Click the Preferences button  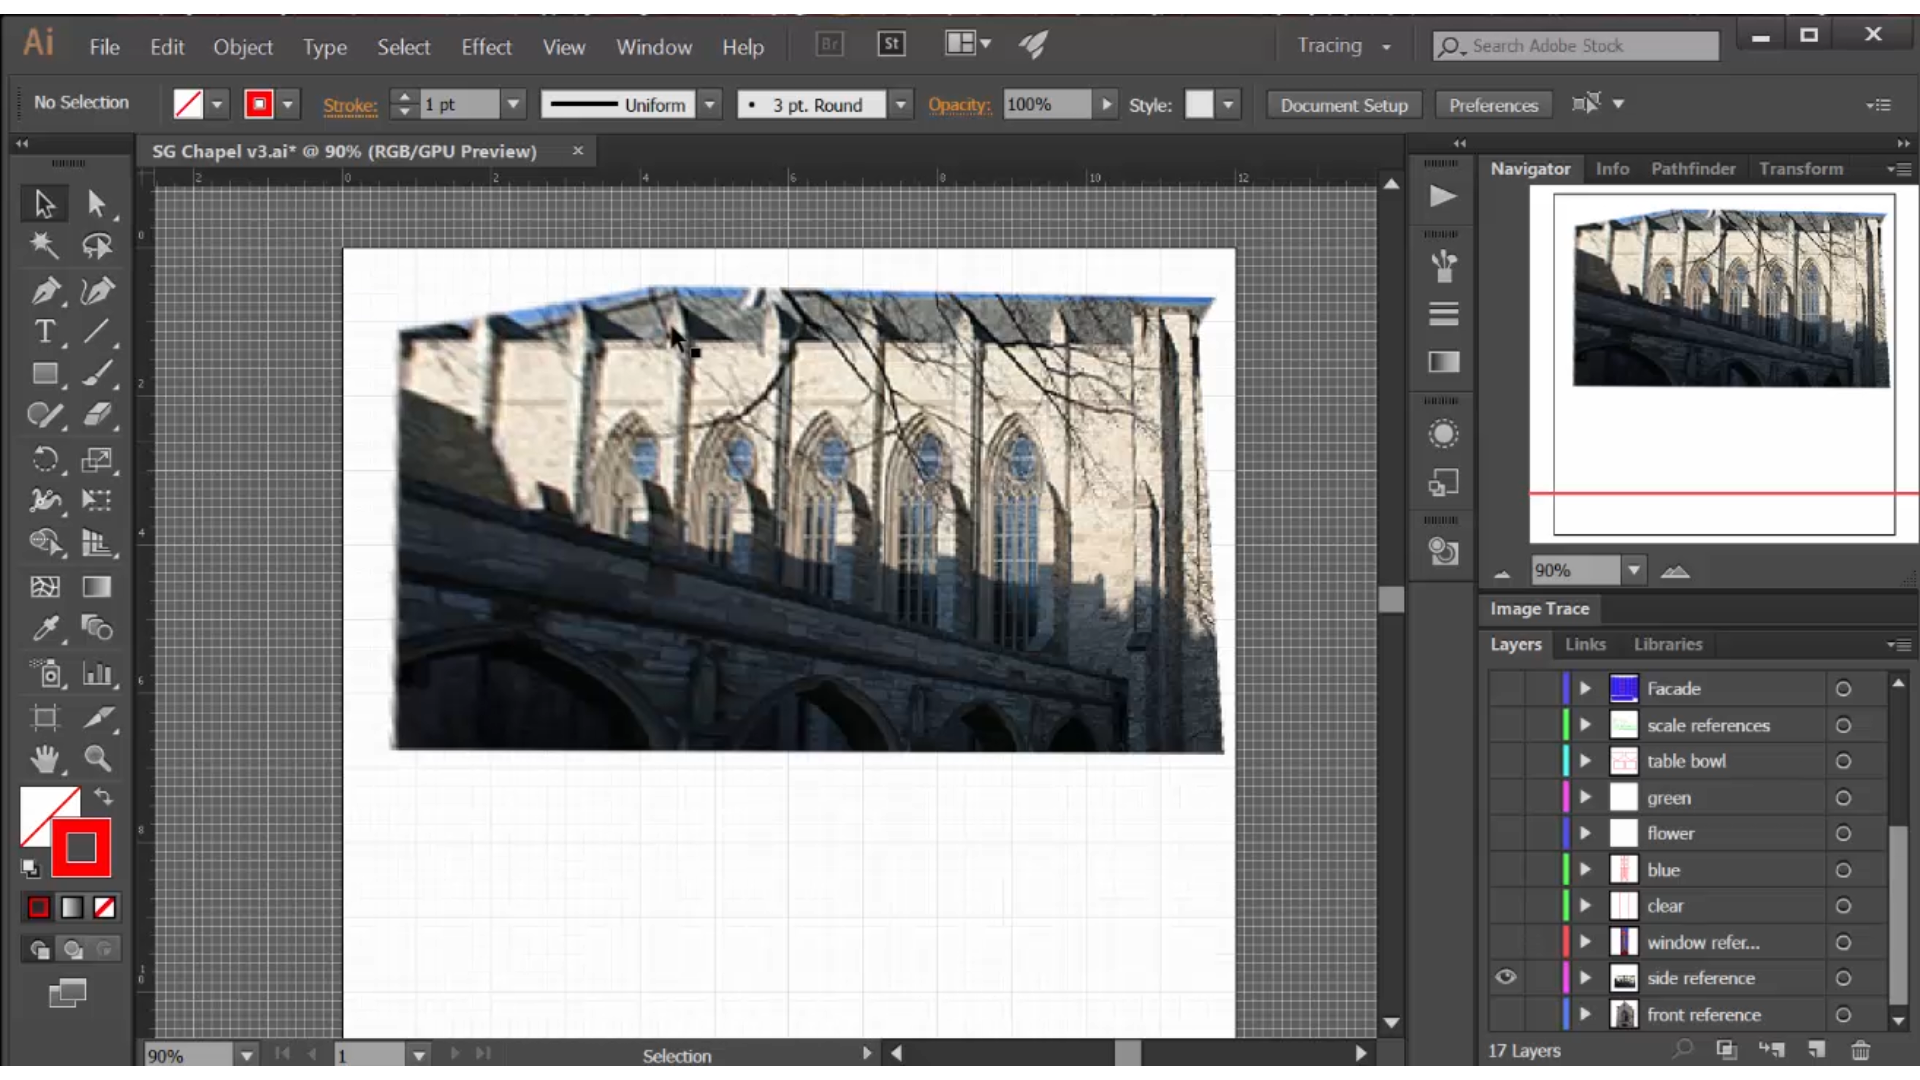click(x=1494, y=104)
